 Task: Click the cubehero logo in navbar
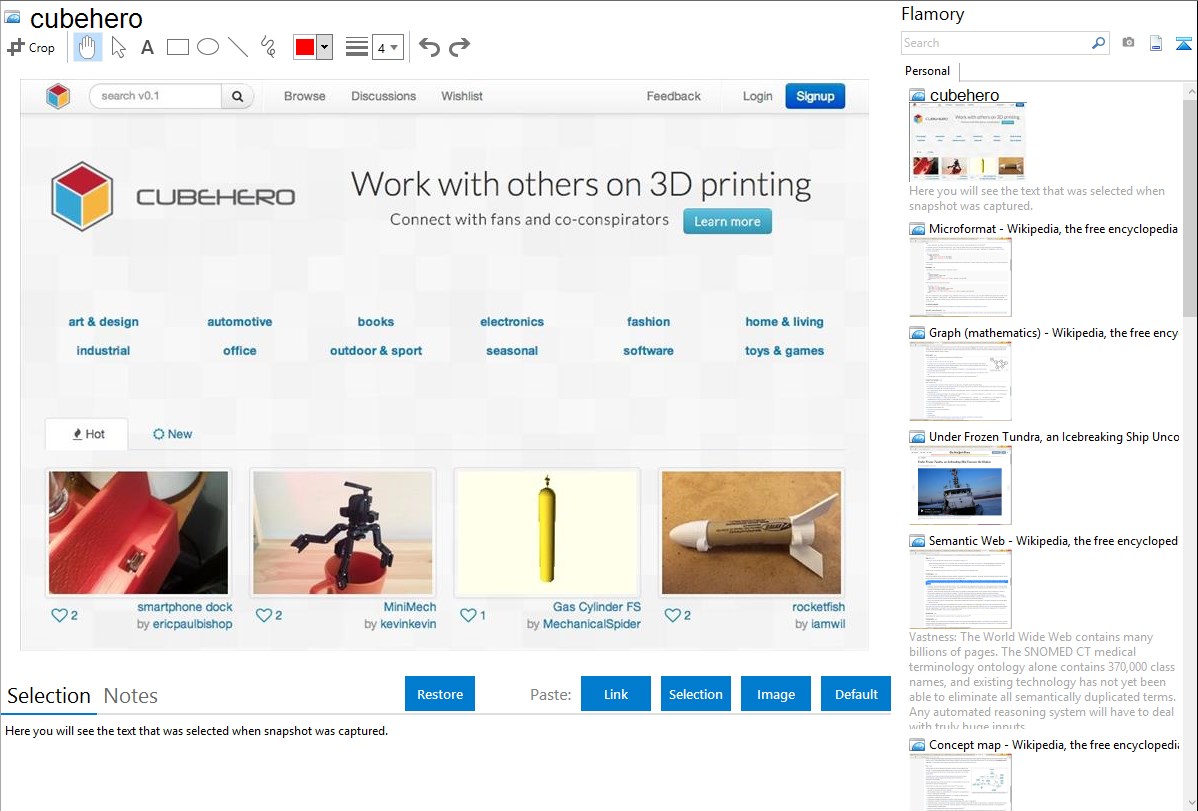tap(58, 96)
